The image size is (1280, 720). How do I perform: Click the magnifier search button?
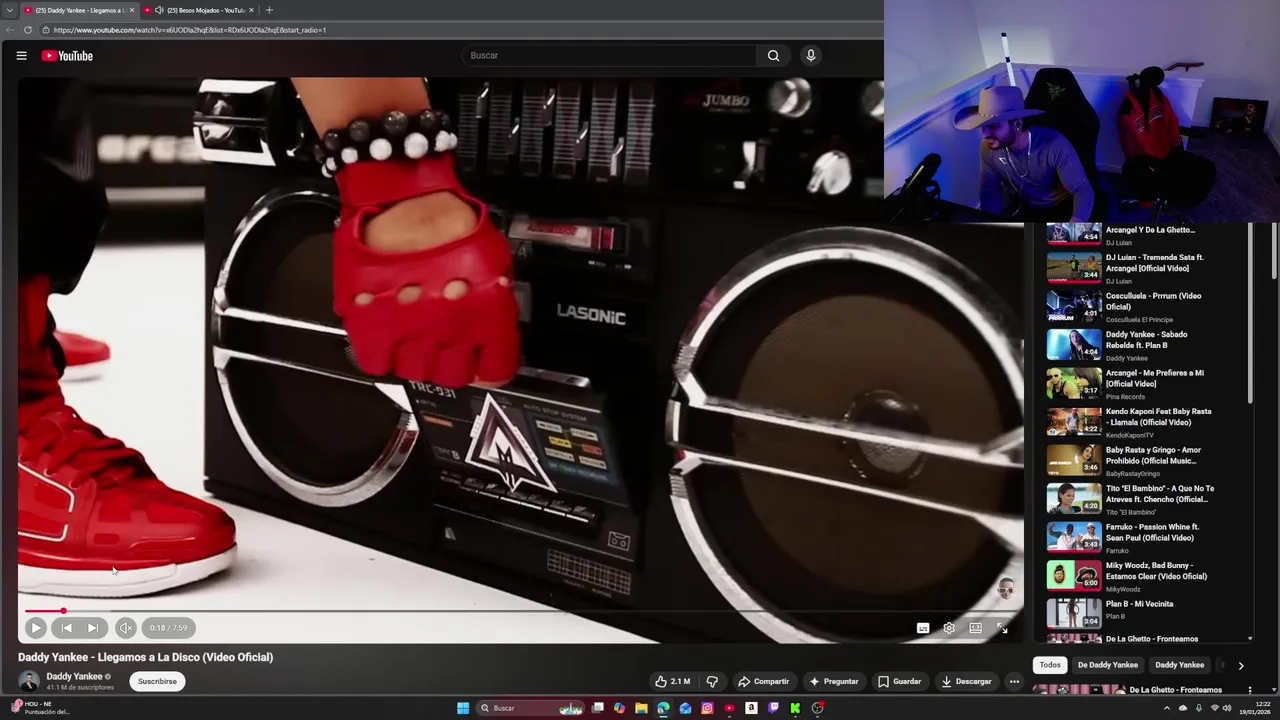click(773, 55)
